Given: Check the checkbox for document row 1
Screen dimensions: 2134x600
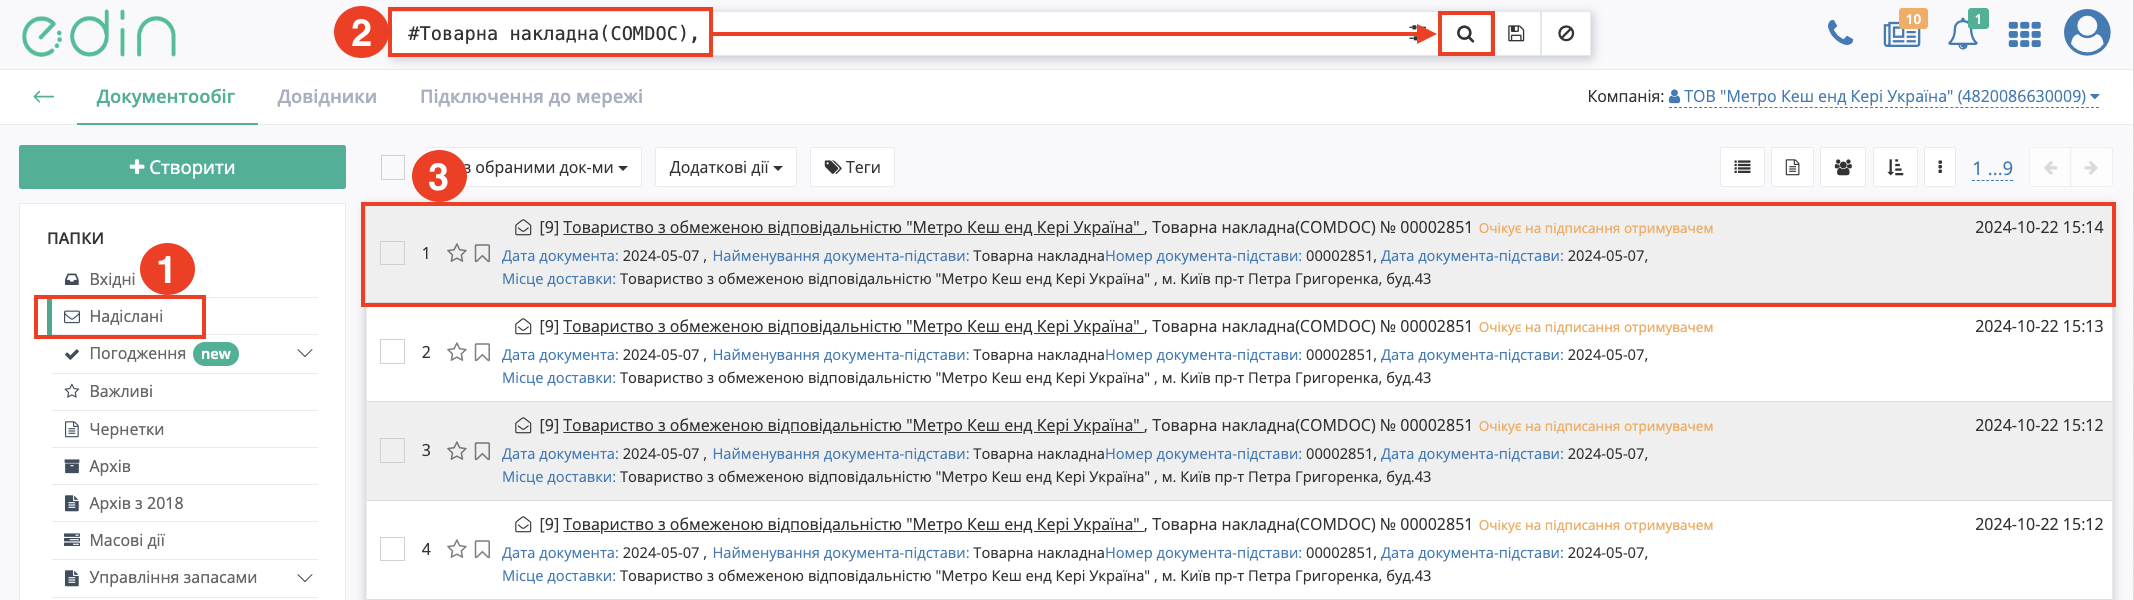Looking at the screenshot, I should coord(393,253).
